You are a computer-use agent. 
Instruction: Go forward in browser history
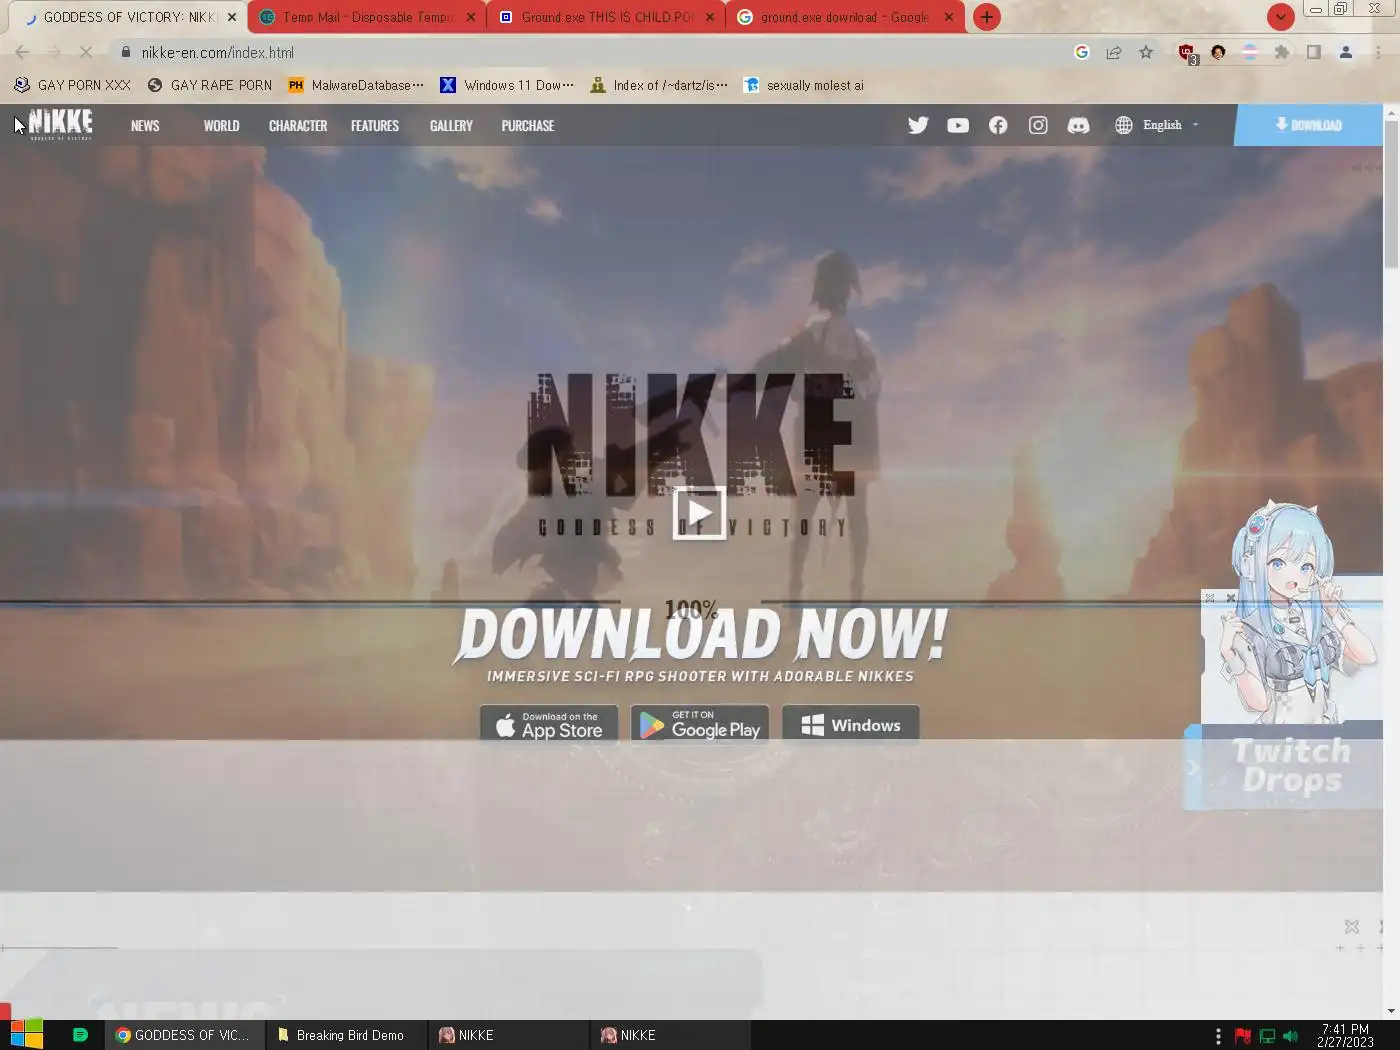(x=54, y=52)
